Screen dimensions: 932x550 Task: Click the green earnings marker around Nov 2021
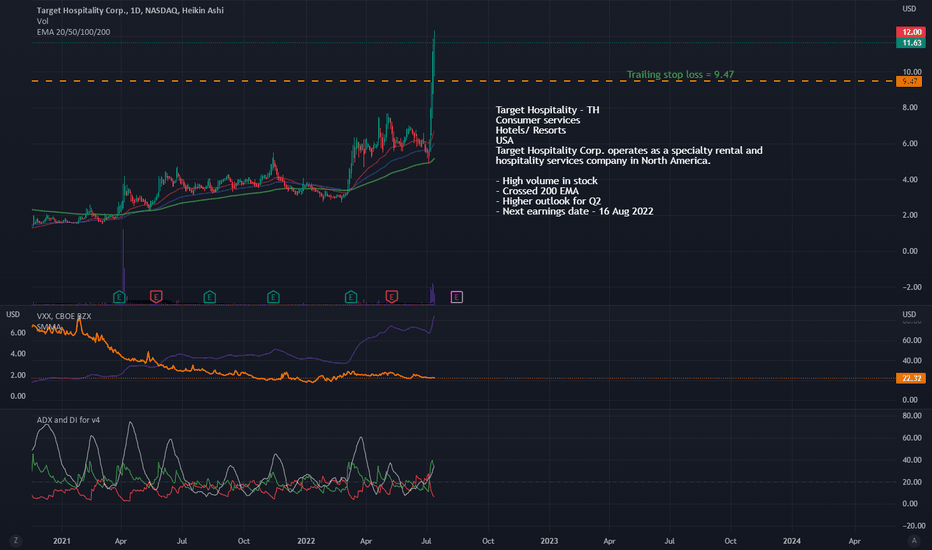pos(273,297)
